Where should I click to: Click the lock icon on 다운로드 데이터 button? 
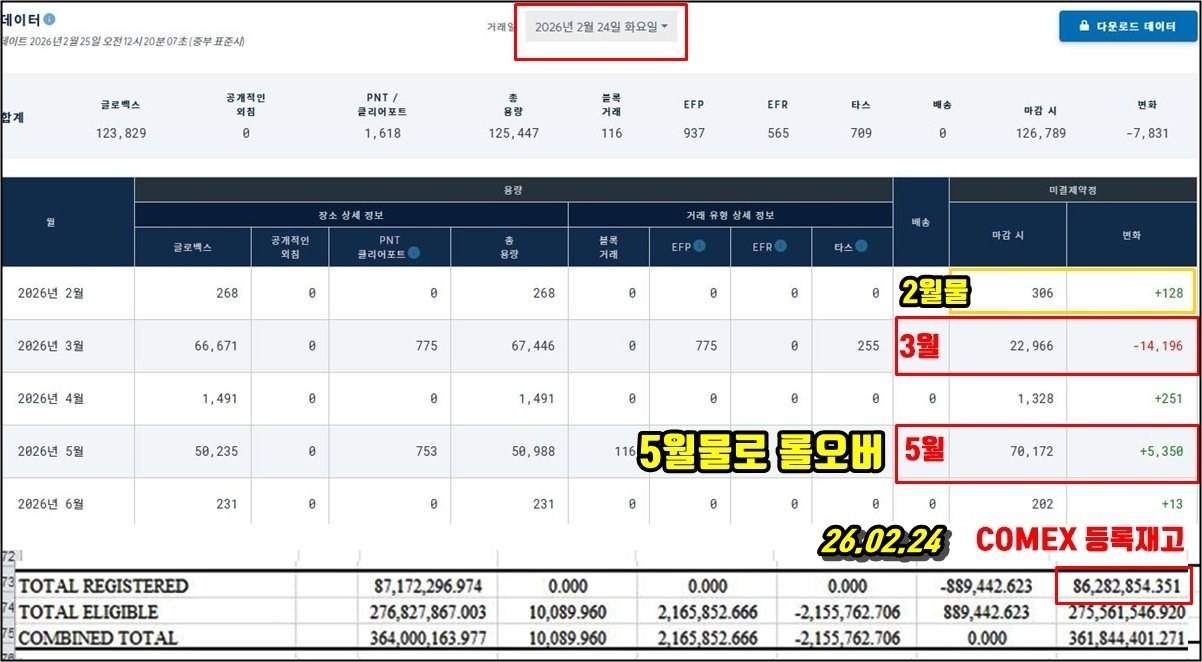click(x=1083, y=26)
